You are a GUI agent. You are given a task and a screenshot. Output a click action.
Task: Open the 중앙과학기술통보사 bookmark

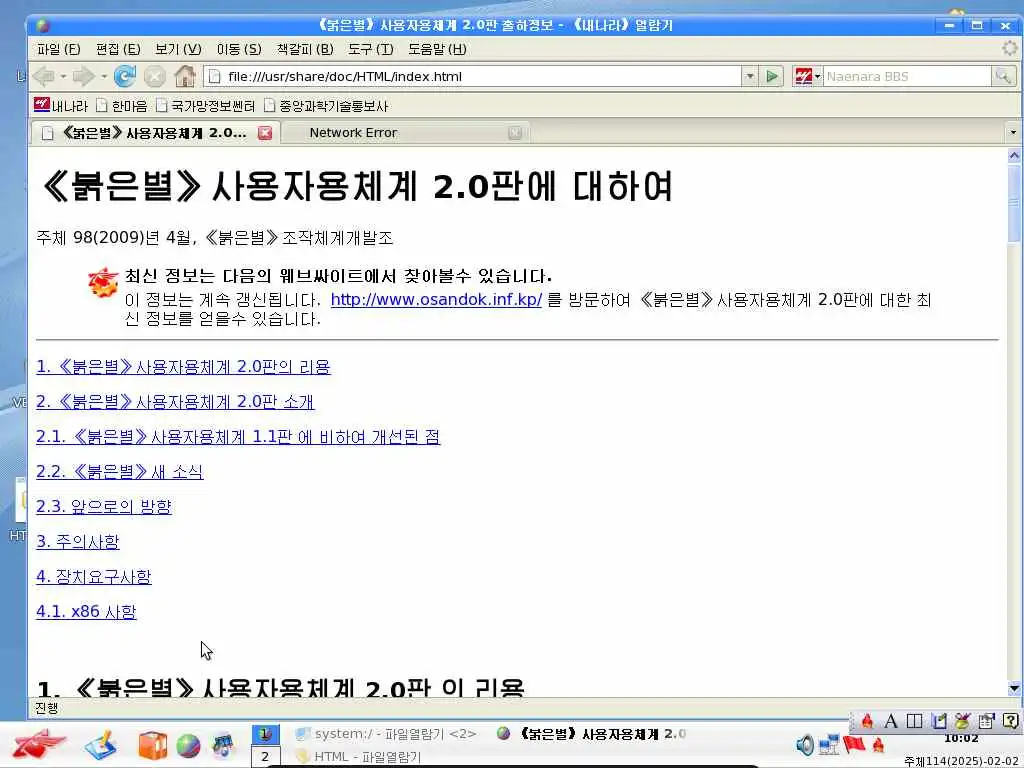pyautogui.click(x=326, y=105)
